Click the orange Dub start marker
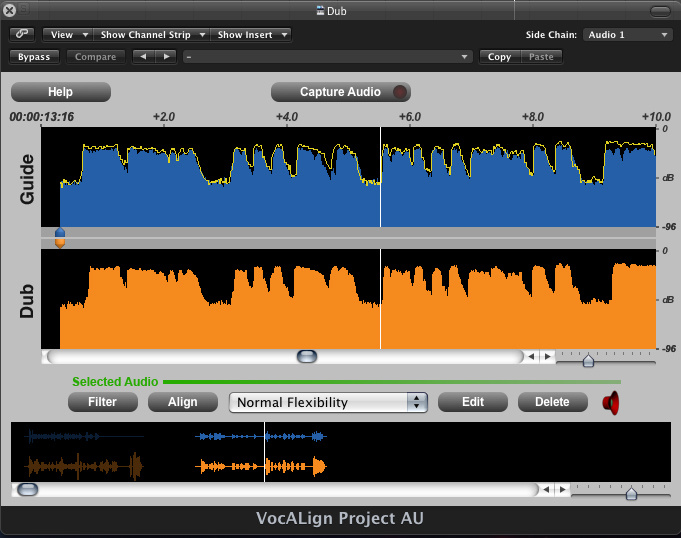Image resolution: width=681 pixels, height=538 pixels. 60,242
